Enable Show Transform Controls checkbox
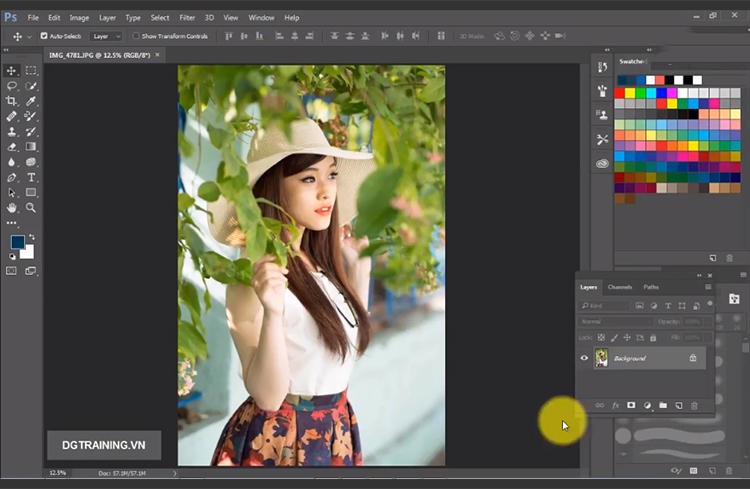 click(134, 36)
